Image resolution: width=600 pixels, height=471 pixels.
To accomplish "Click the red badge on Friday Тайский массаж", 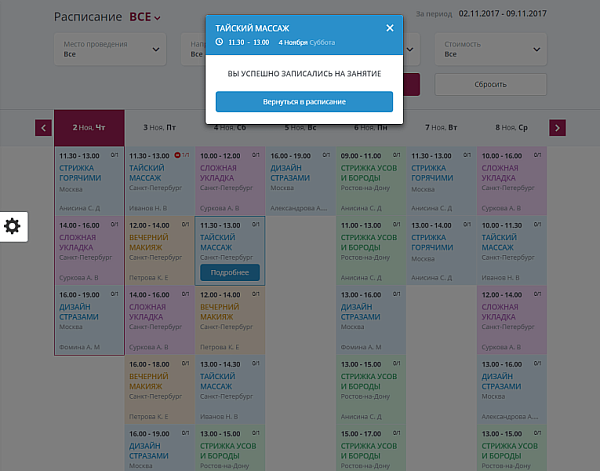I will [177, 156].
